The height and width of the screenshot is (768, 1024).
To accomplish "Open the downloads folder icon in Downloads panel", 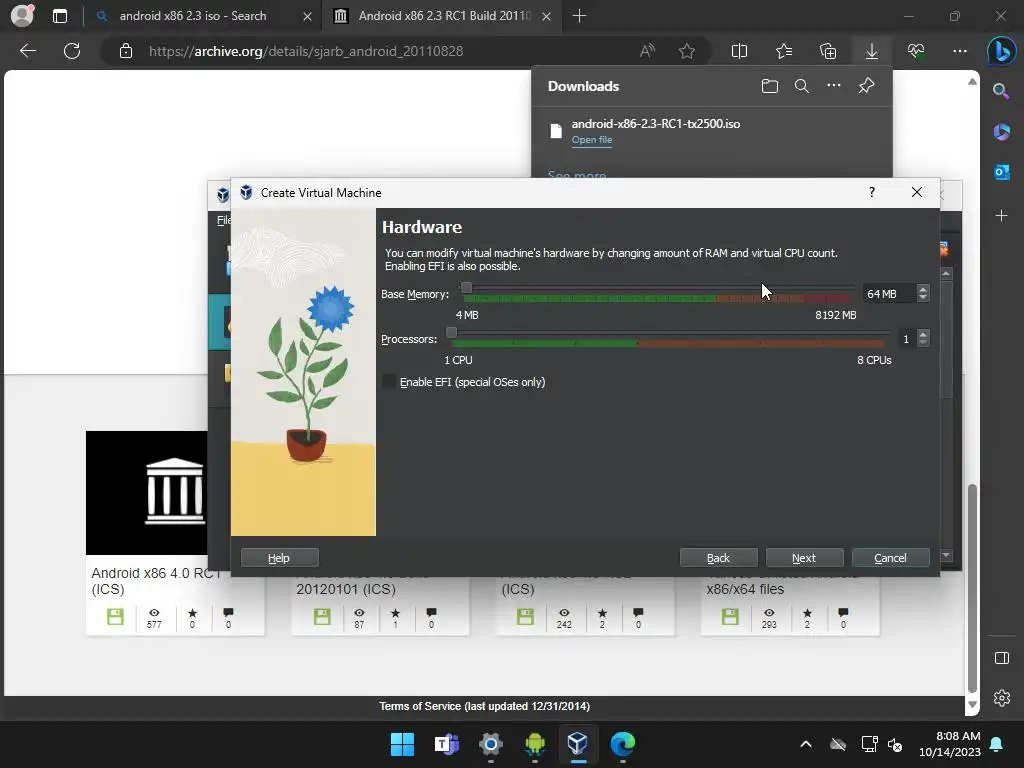I will click(x=770, y=86).
